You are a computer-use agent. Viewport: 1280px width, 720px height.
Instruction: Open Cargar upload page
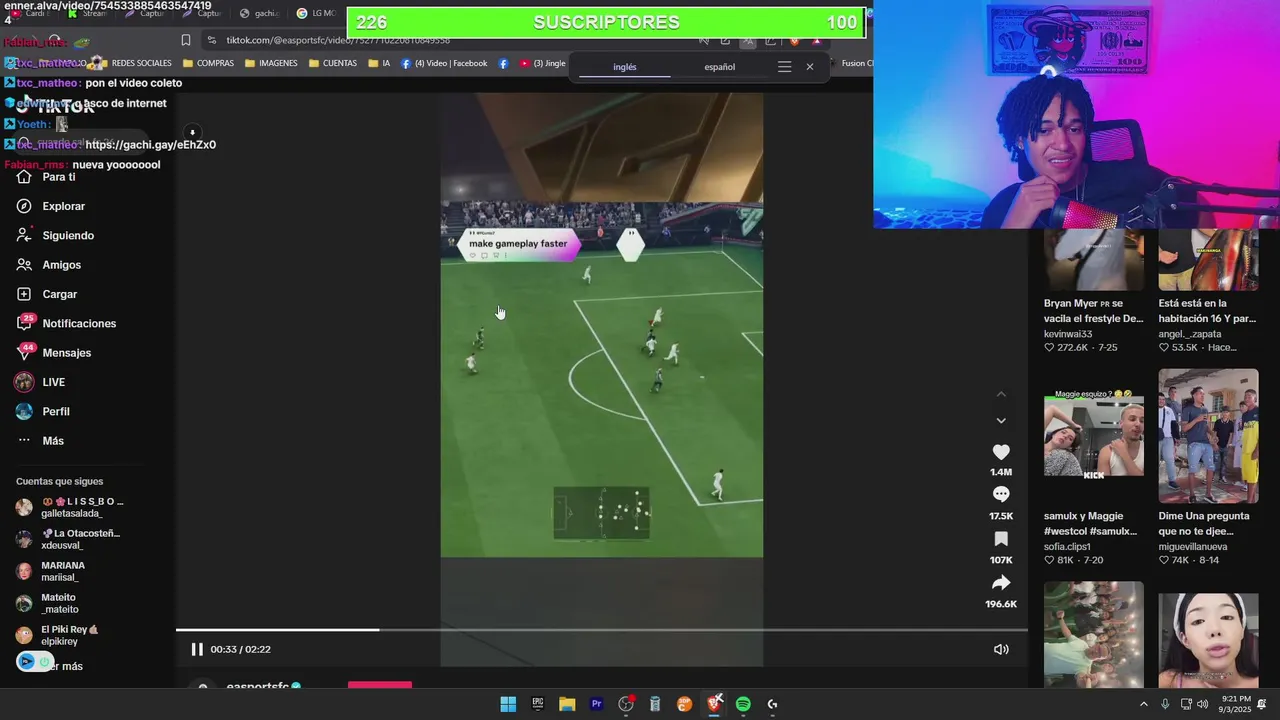point(47,294)
